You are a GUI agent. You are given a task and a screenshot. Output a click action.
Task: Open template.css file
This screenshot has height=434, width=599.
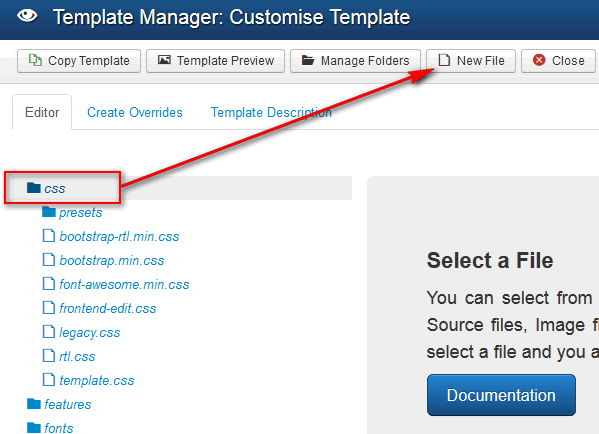[x=97, y=381]
